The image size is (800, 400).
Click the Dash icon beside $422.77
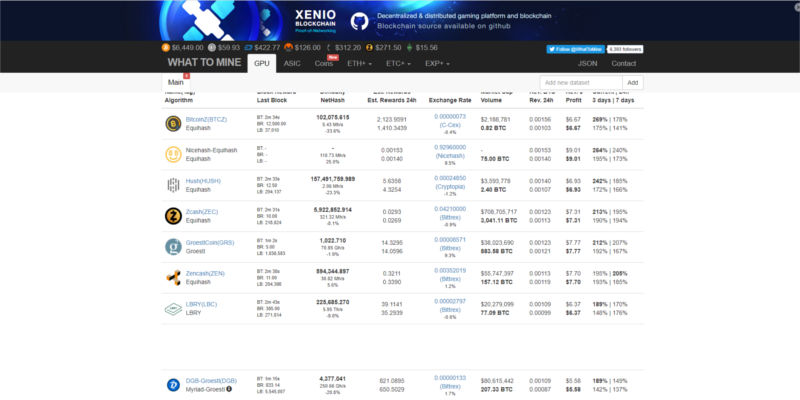point(248,47)
